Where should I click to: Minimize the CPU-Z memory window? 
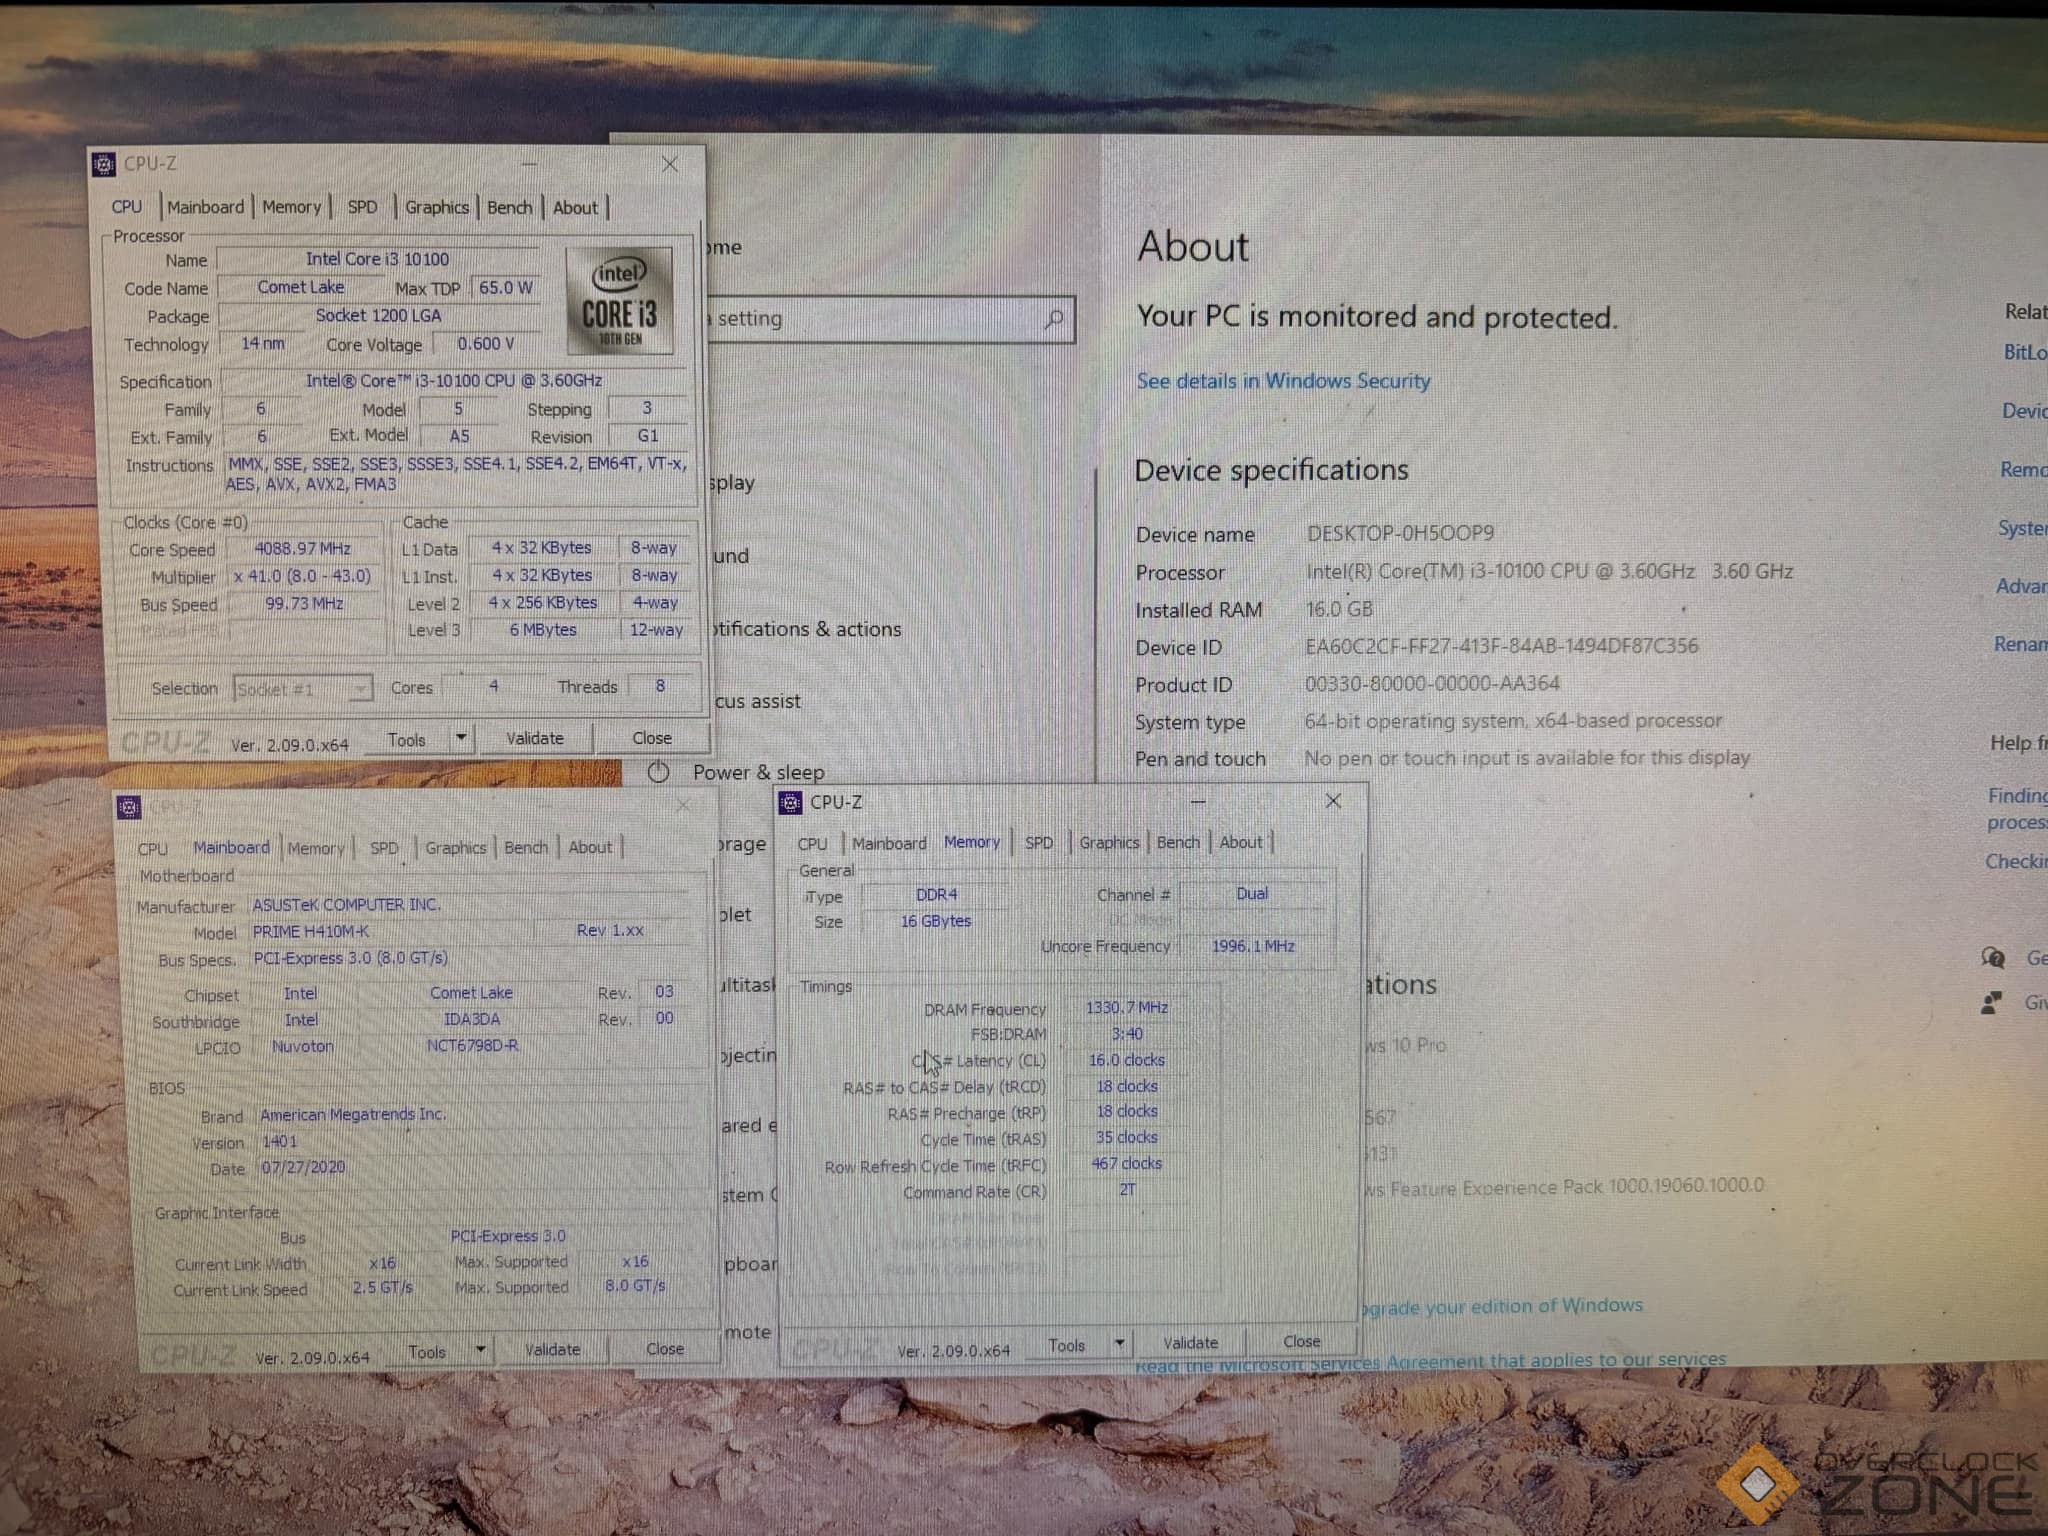(1198, 801)
